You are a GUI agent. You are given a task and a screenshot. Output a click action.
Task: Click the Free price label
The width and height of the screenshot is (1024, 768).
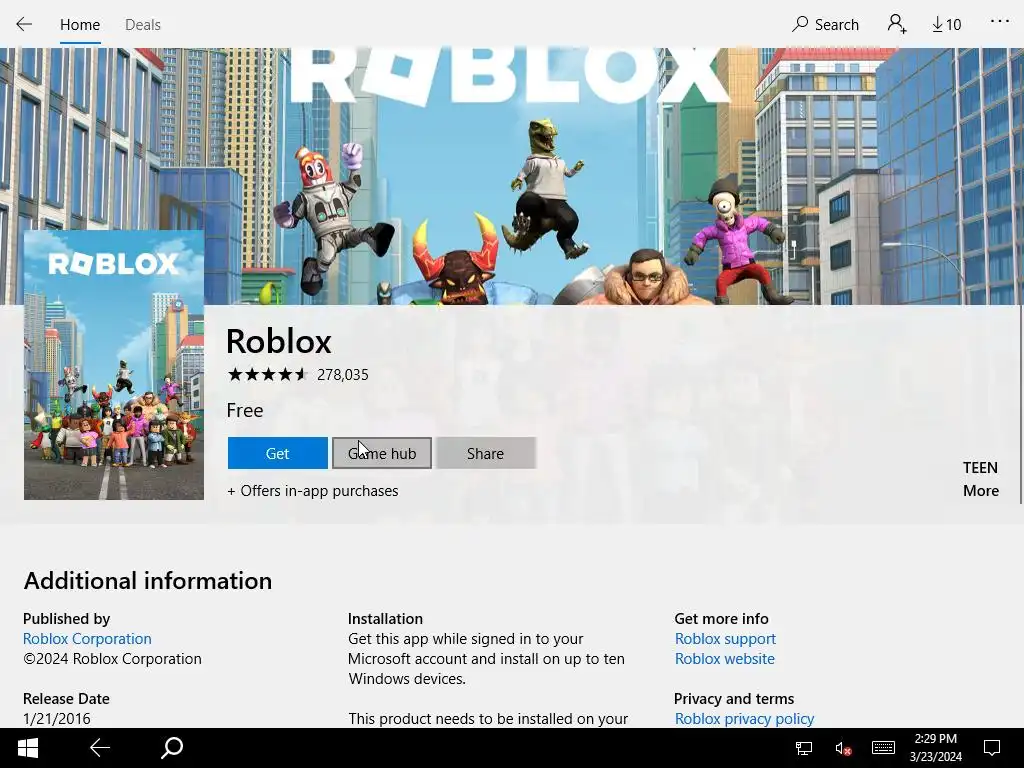(245, 410)
